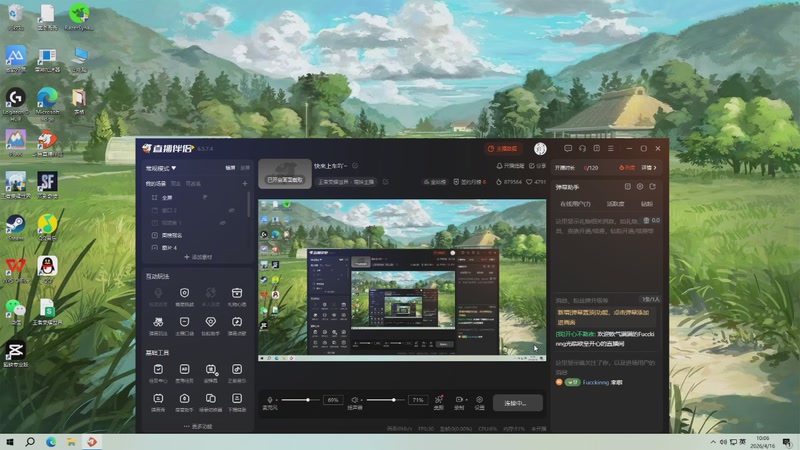The image size is (800, 450).
Task: Open the hamburger menu icon in title bar
Action: point(611,148)
